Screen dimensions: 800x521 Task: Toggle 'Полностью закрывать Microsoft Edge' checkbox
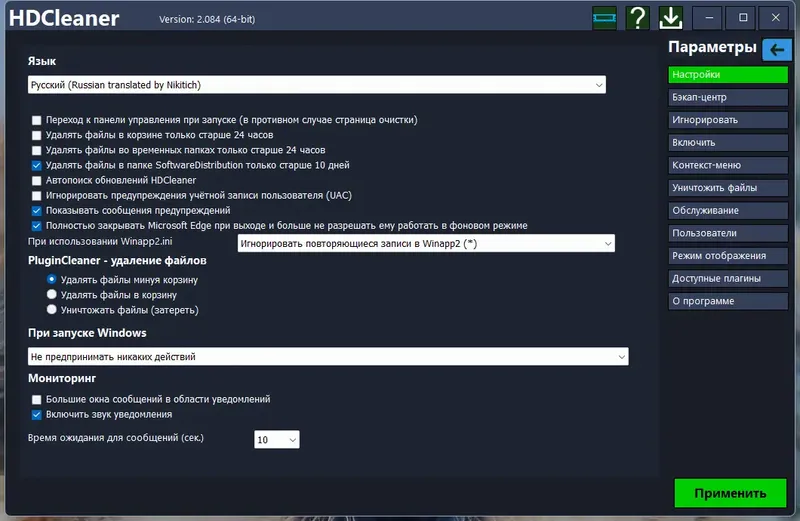36,226
